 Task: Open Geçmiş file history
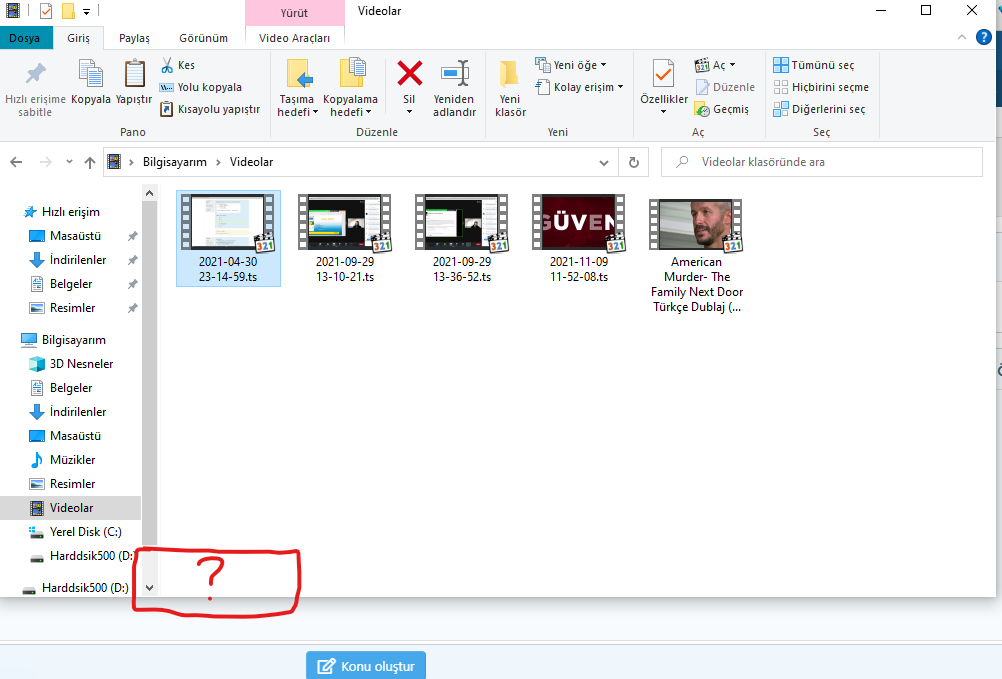tap(722, 109)
